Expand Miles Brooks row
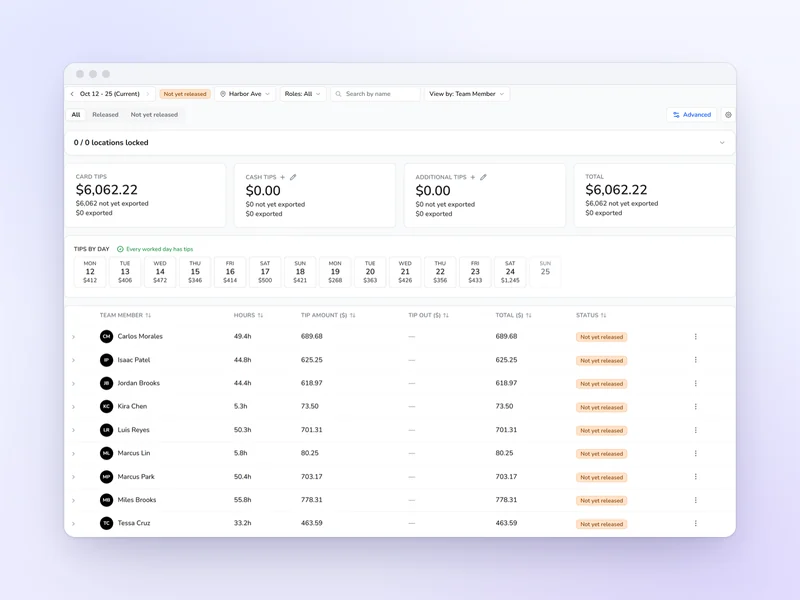800x600 pixels. pos(73,501)
